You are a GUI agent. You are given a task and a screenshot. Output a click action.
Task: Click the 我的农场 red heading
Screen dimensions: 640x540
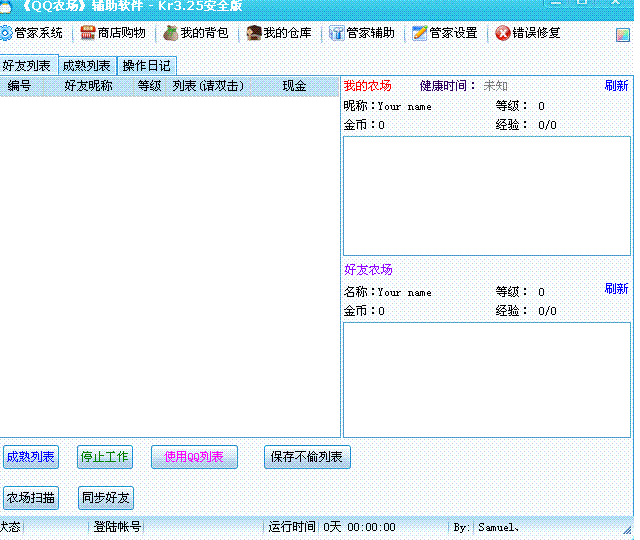coord(367,86)
